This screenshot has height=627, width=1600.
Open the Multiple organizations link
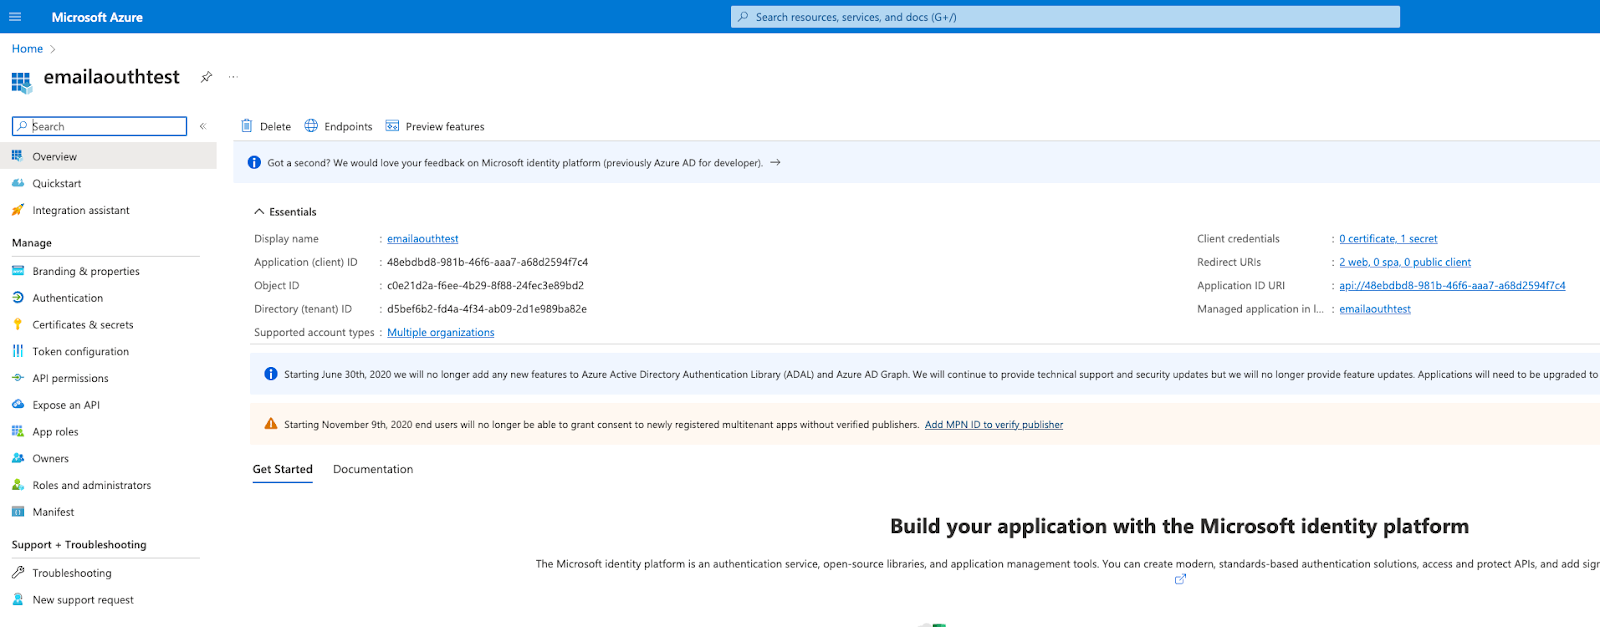point(441,332)
